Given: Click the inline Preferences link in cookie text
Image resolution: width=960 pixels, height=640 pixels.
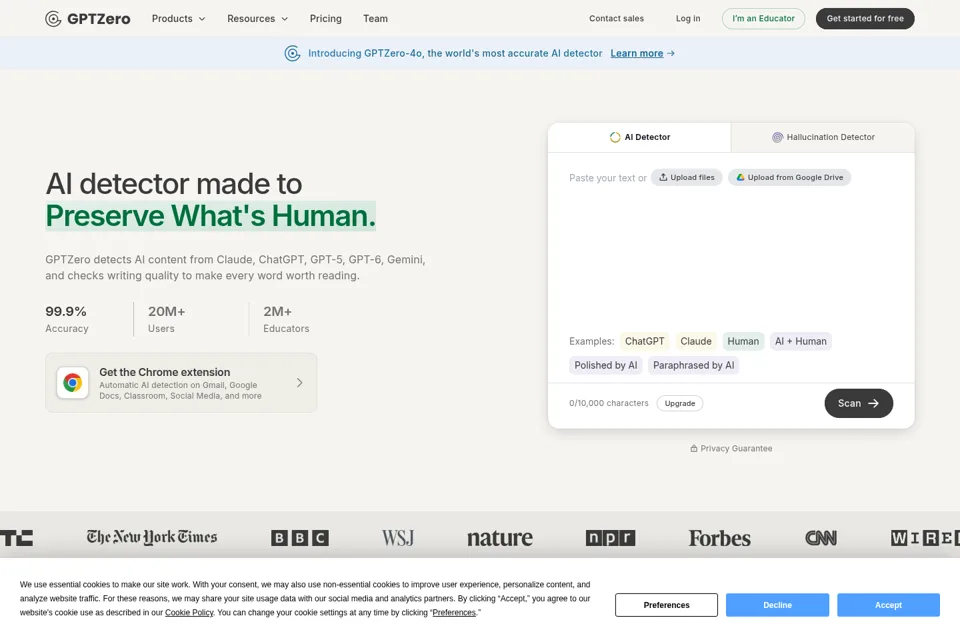Looking at the screenshot, I should click(454, 612).
